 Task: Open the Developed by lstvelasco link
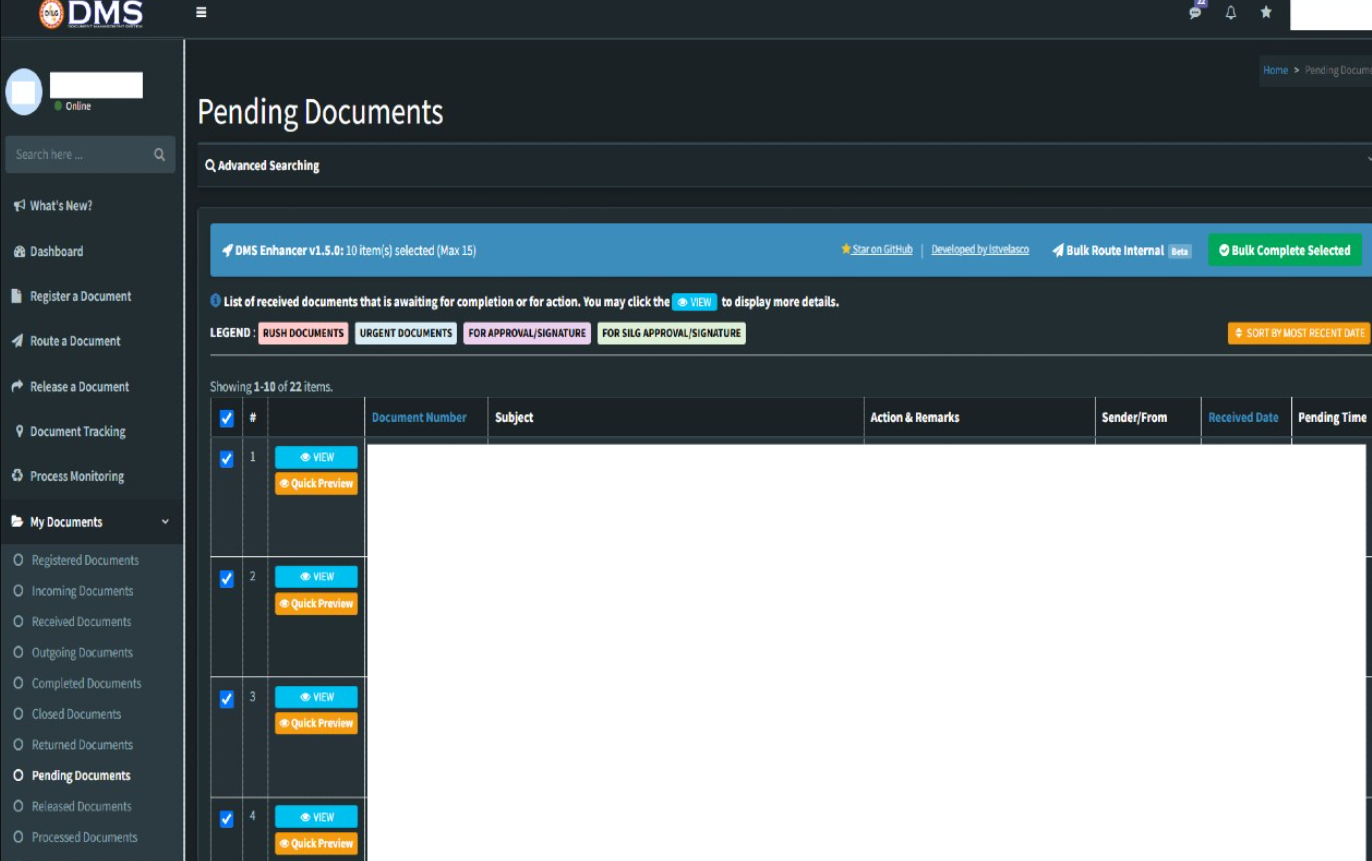click(980, 250)
